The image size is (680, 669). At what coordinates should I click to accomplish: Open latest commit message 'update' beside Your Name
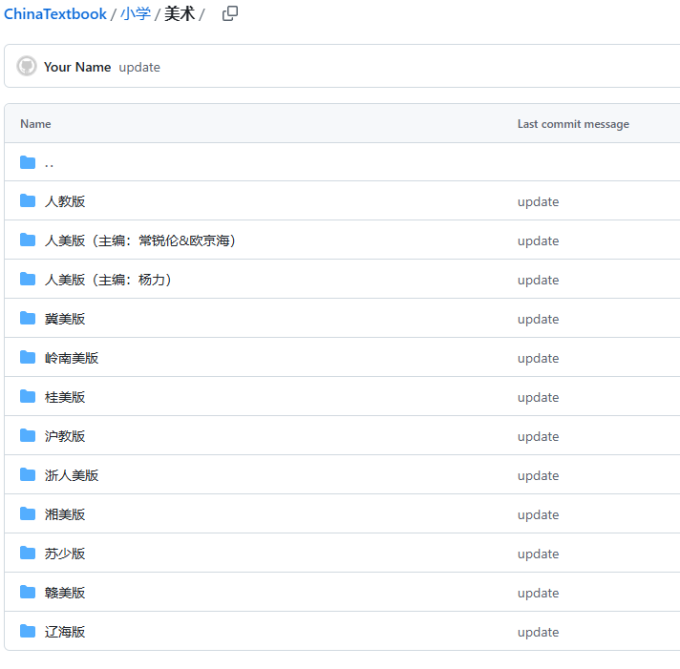(x=140, y=67)
